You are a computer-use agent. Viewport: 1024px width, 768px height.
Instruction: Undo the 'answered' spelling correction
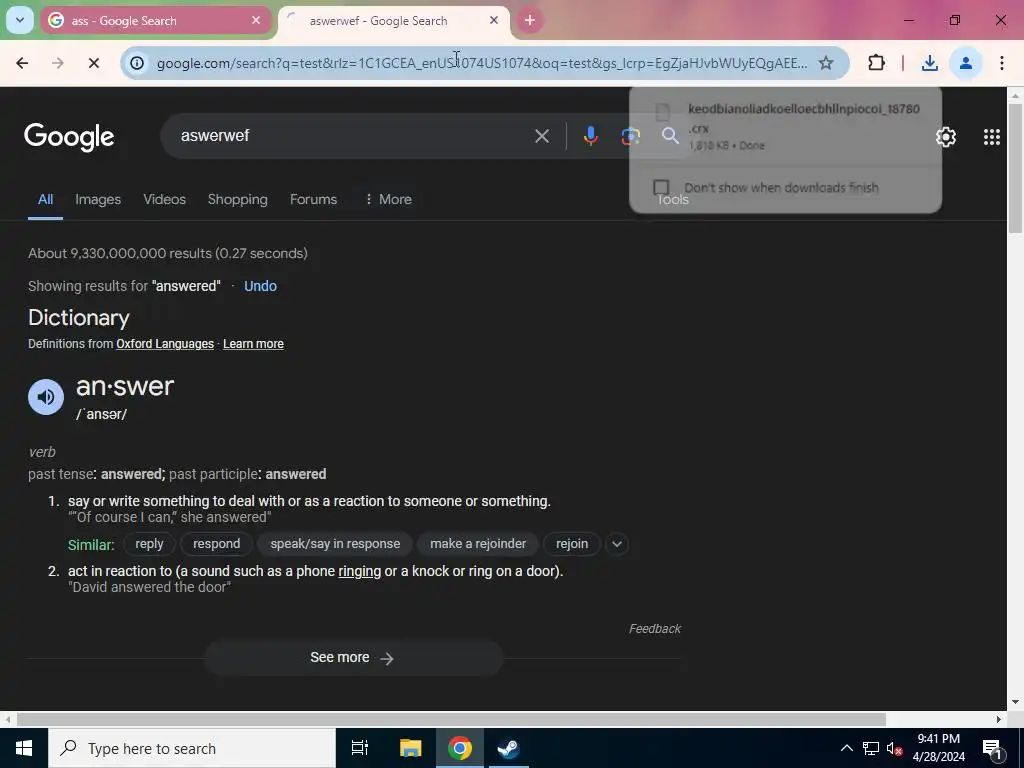[x=261, y=286]
